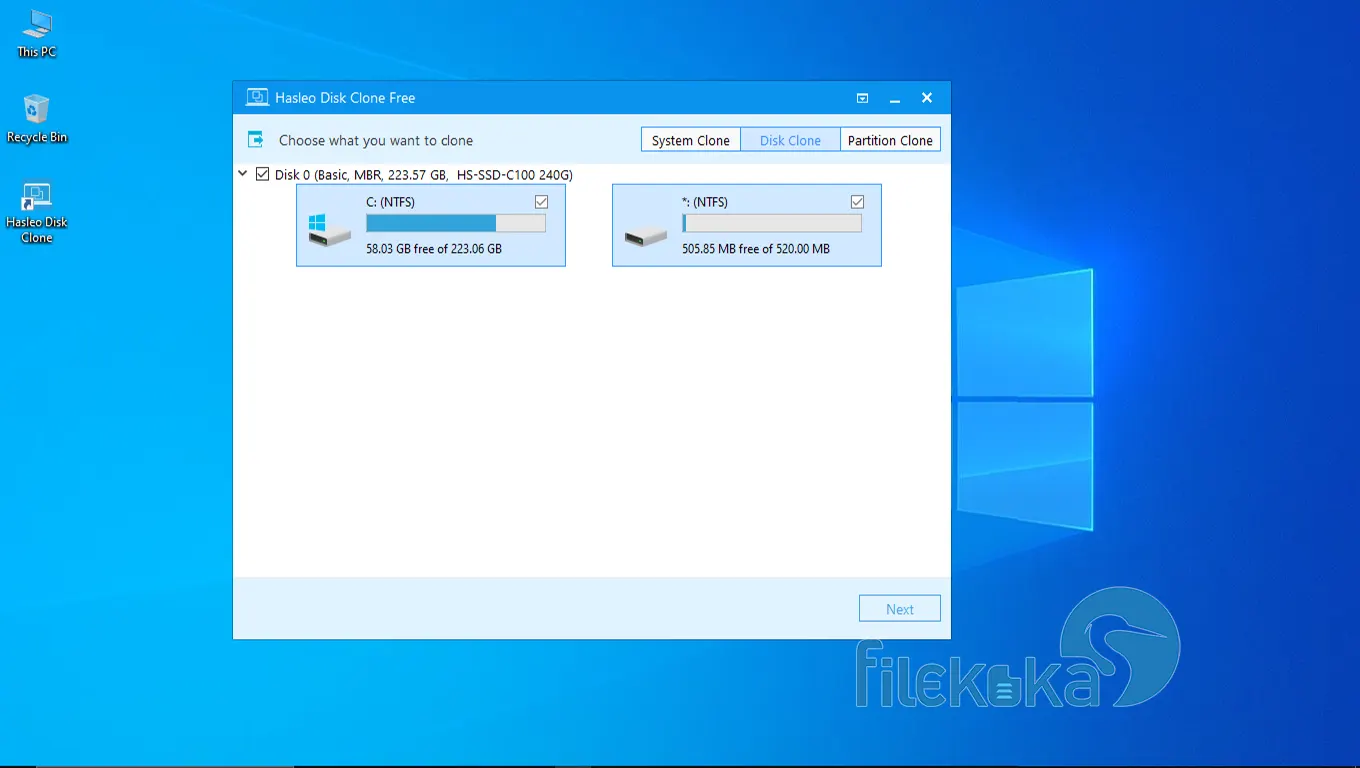Switch to the Disk Clone tab
Screen dimensions: 1360x768
pyautogui.click(x=790, y=140)
